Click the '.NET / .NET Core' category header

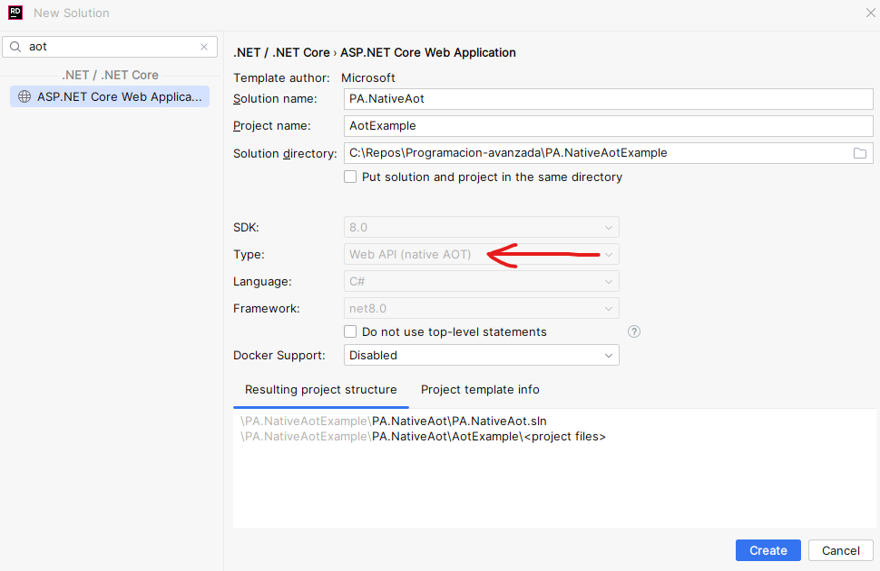click(110, 75)
